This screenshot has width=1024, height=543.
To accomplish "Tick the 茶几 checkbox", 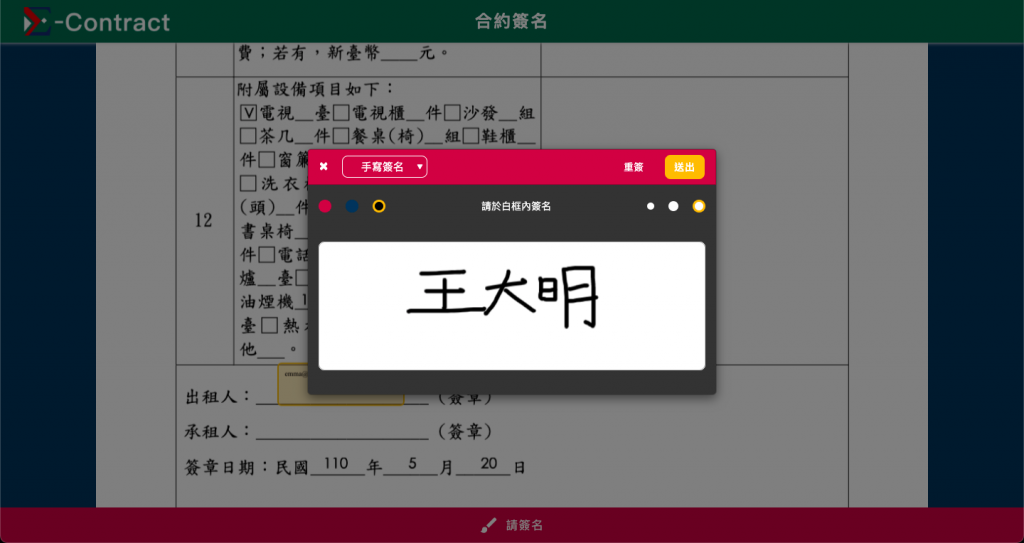I will click(248, 137).
